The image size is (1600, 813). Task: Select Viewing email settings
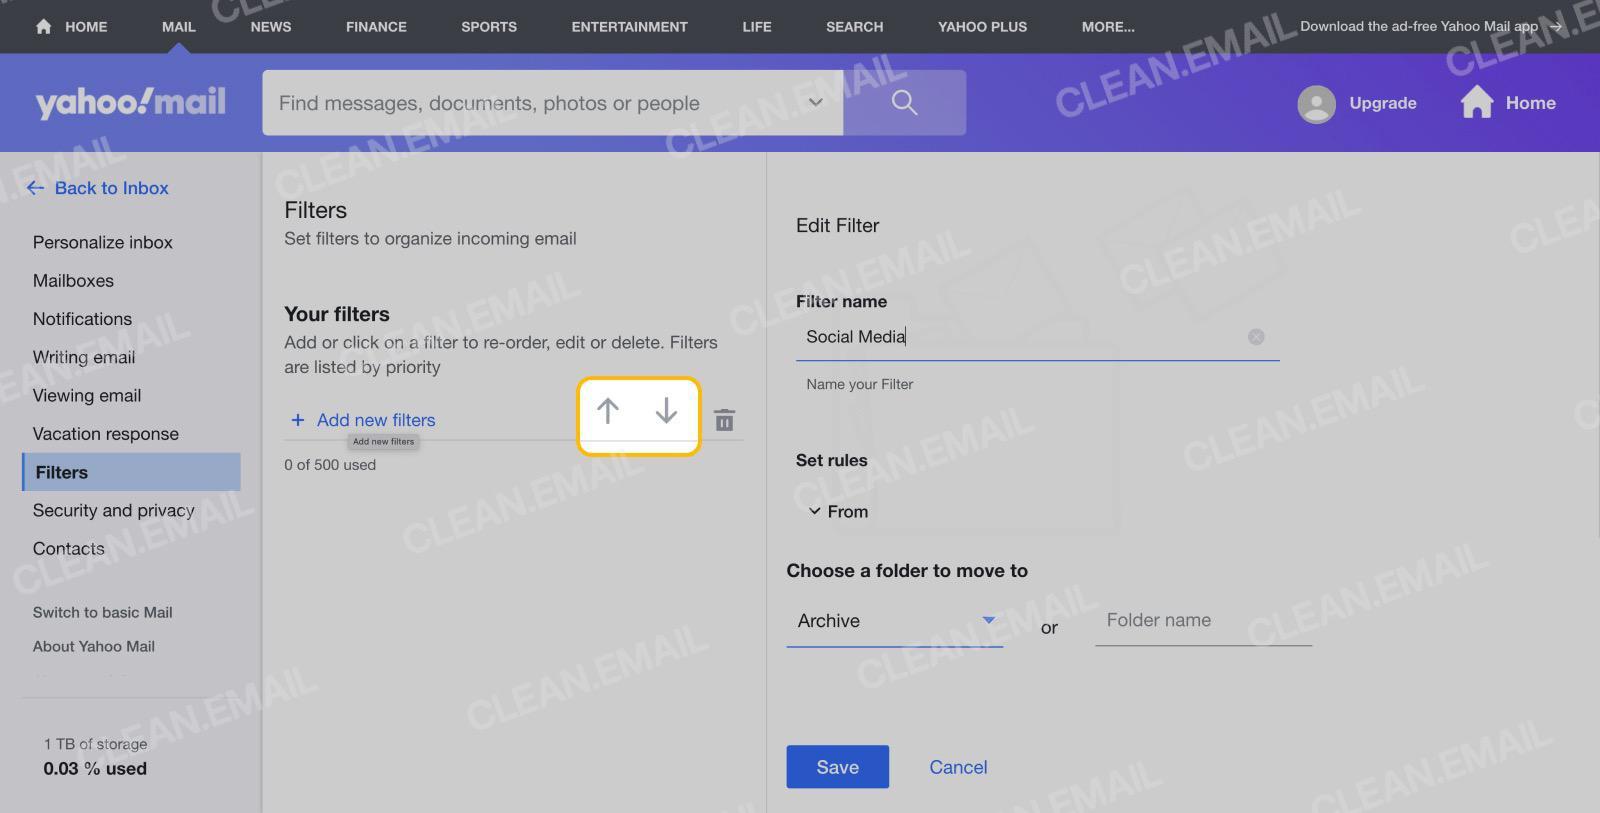coord(87,396)
